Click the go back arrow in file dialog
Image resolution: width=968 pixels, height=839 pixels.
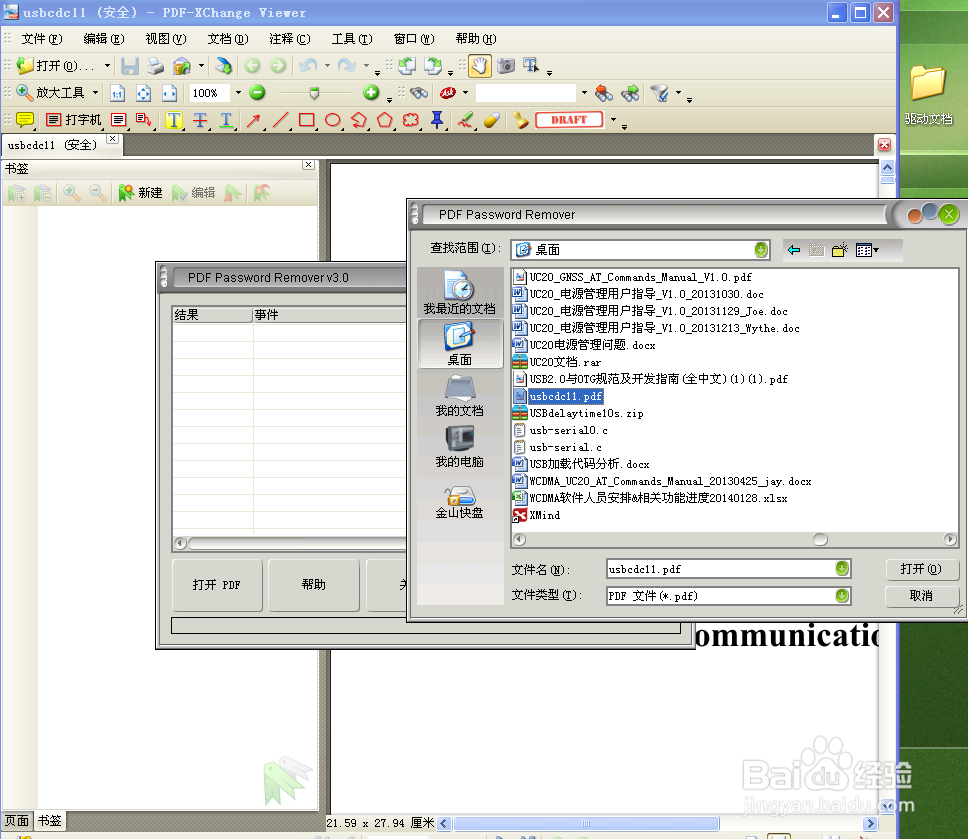click(x=794, y=250)
